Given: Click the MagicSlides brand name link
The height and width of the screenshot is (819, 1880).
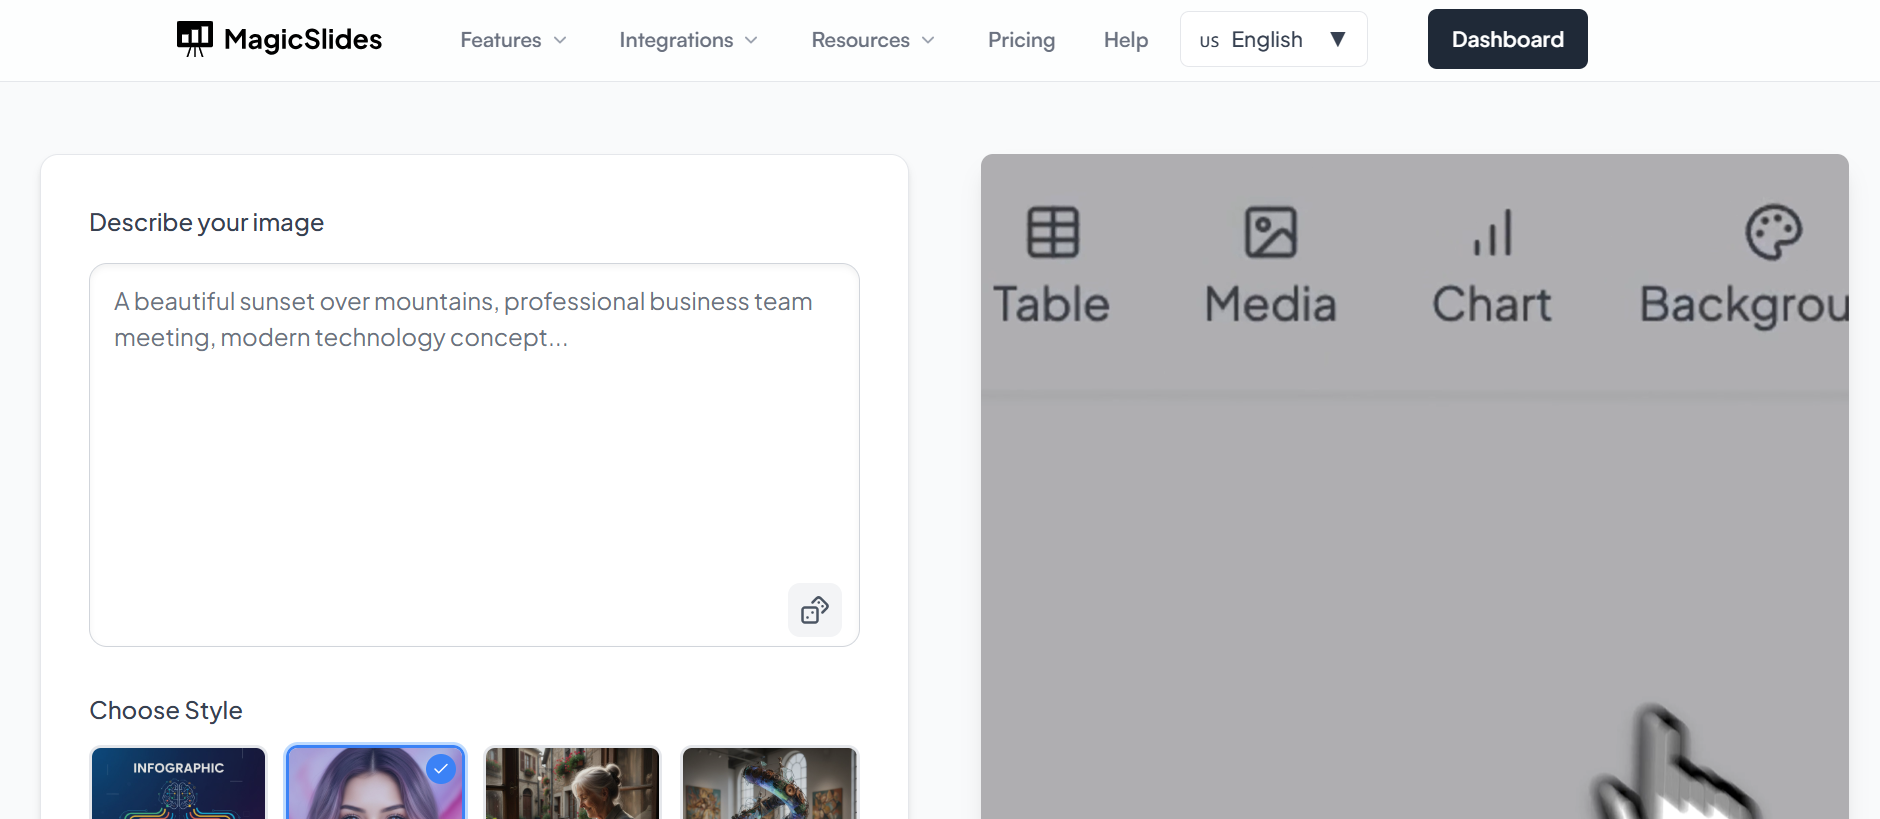Looking at the screenshot, I should 303,39.
